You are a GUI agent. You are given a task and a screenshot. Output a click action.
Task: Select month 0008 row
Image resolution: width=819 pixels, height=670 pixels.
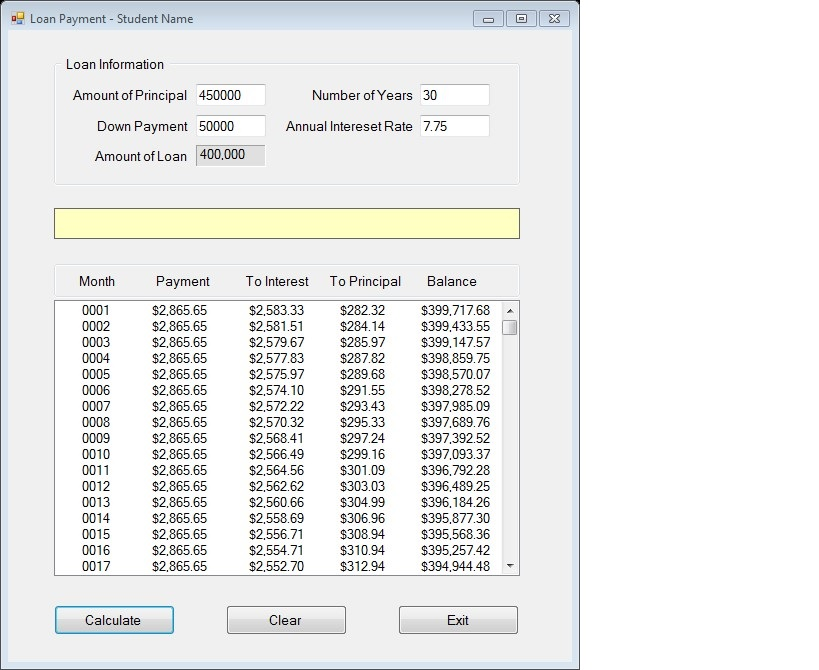pyautogui.click(x=278, y=422)
